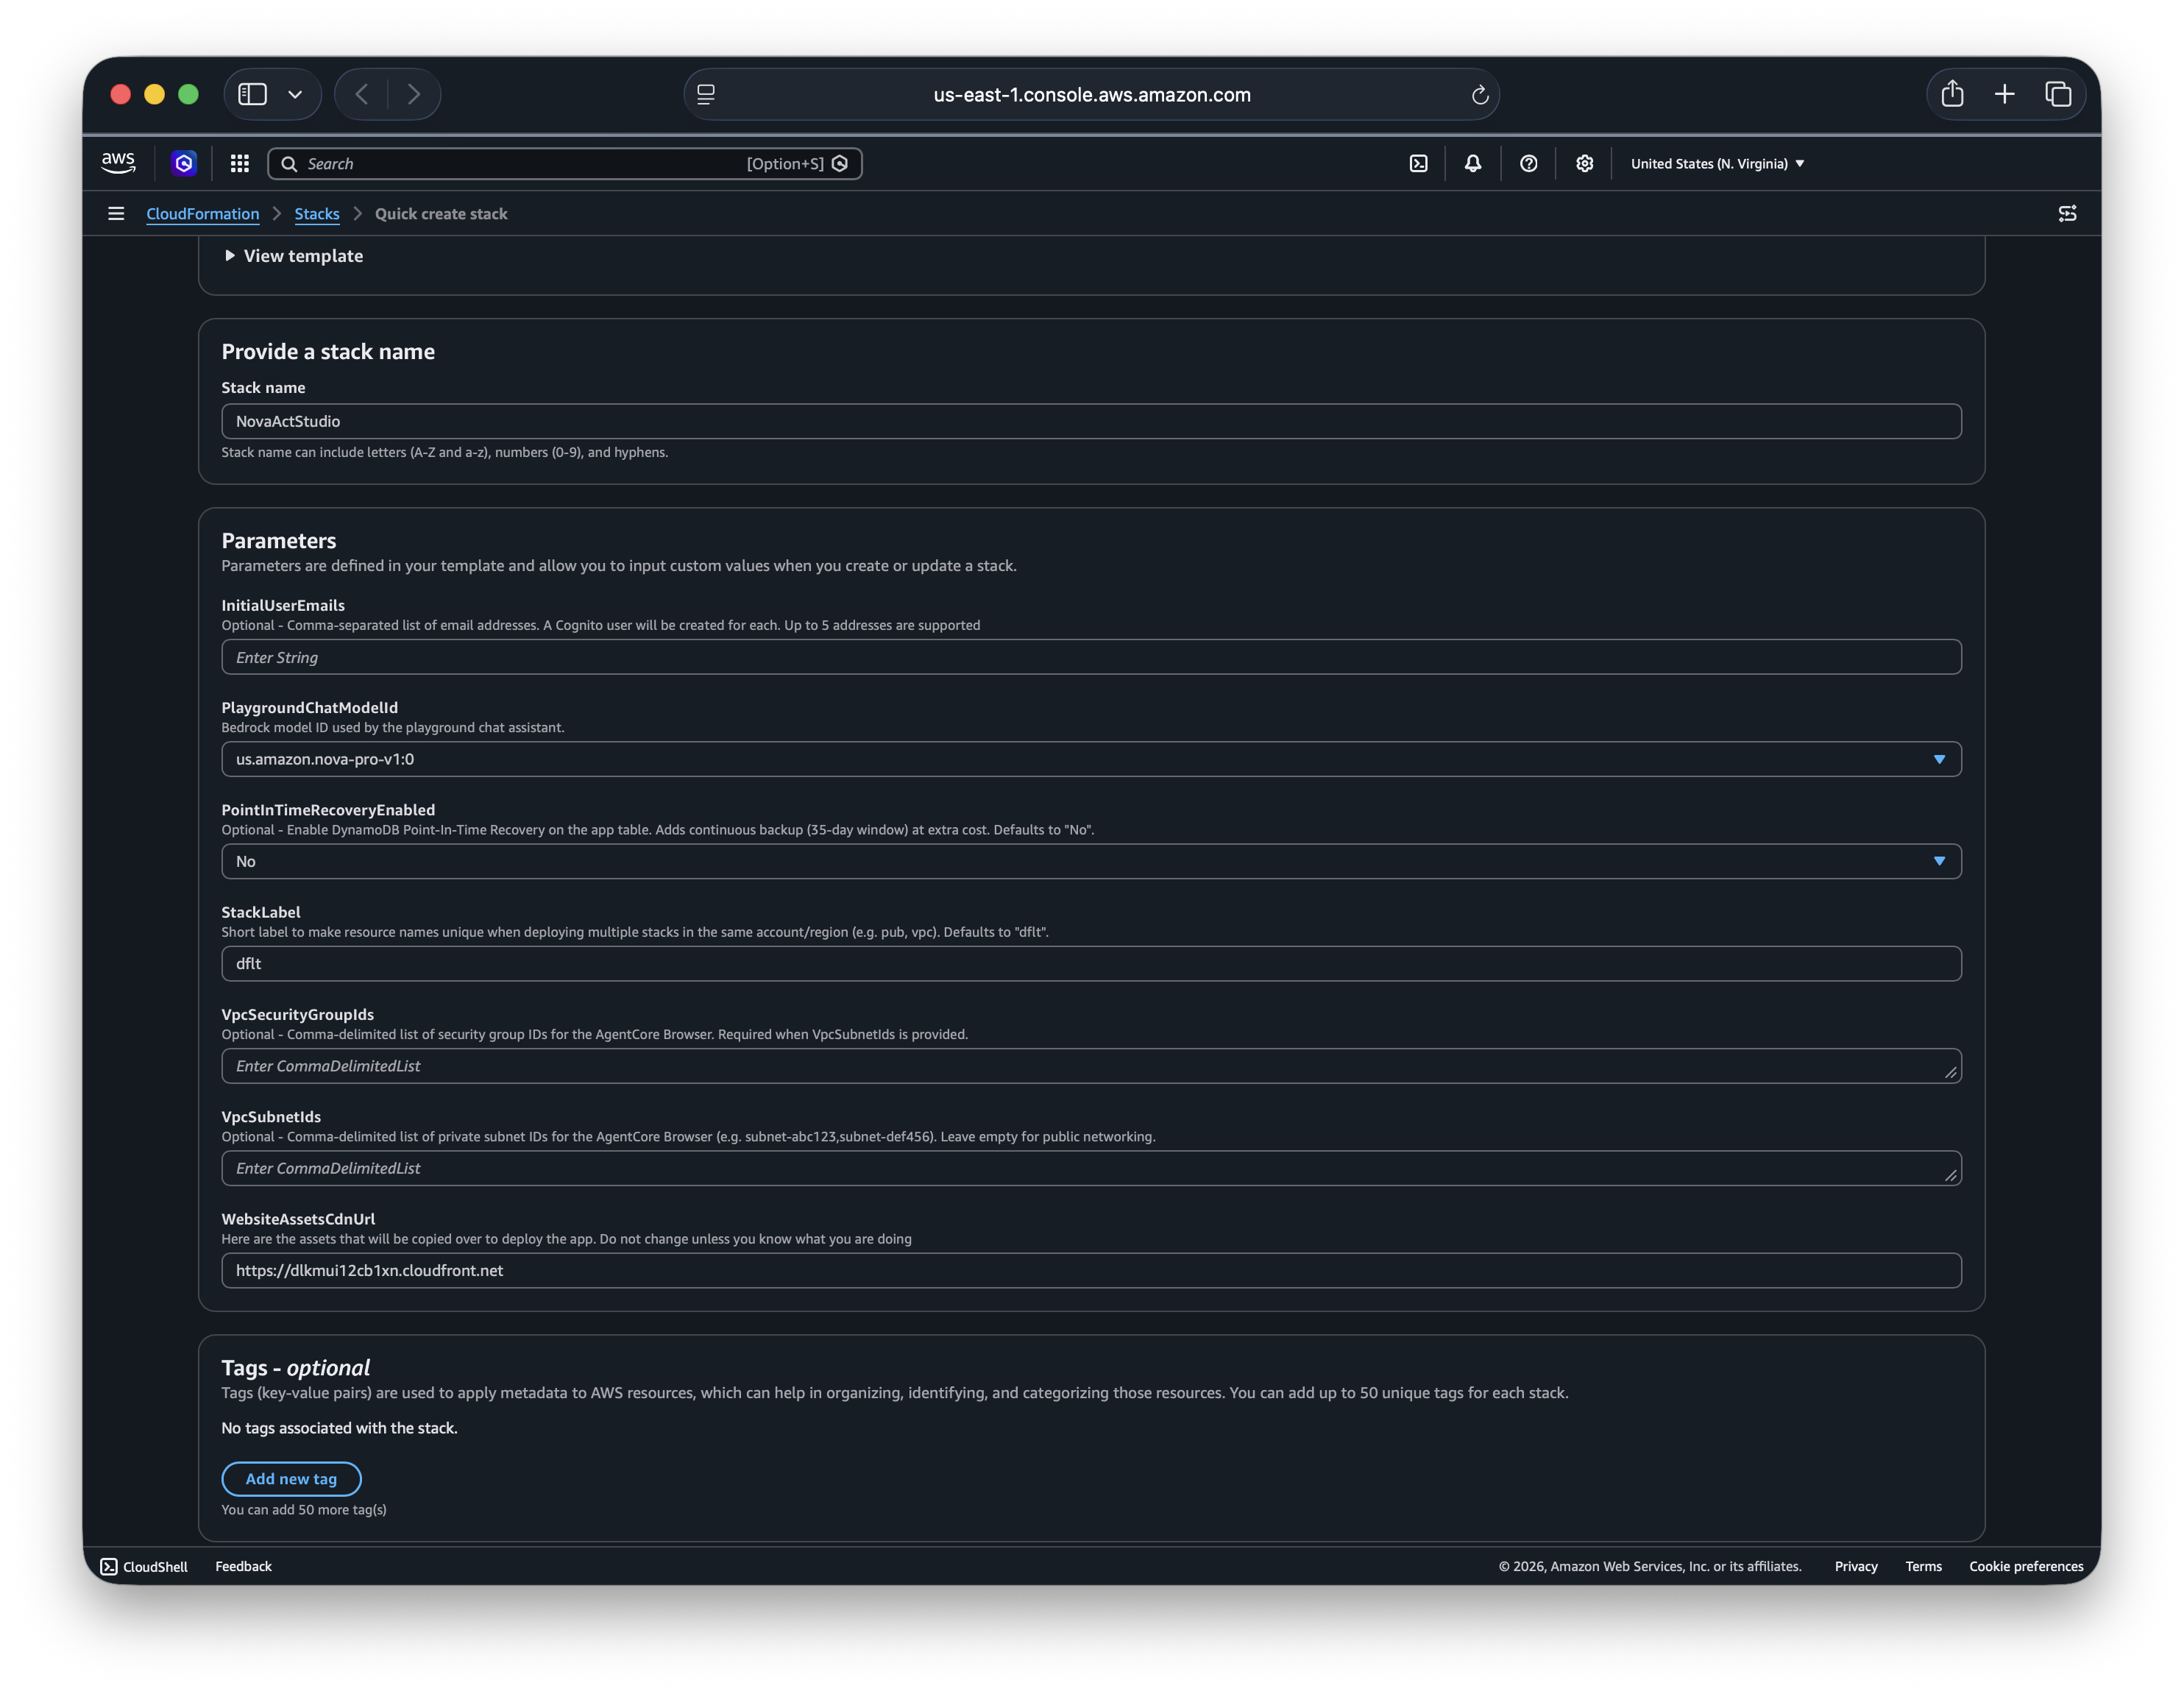Click the AWS console search box
Viewport: 2184px width, 1694px height.
pyautogui.click(x=565, y=163)
